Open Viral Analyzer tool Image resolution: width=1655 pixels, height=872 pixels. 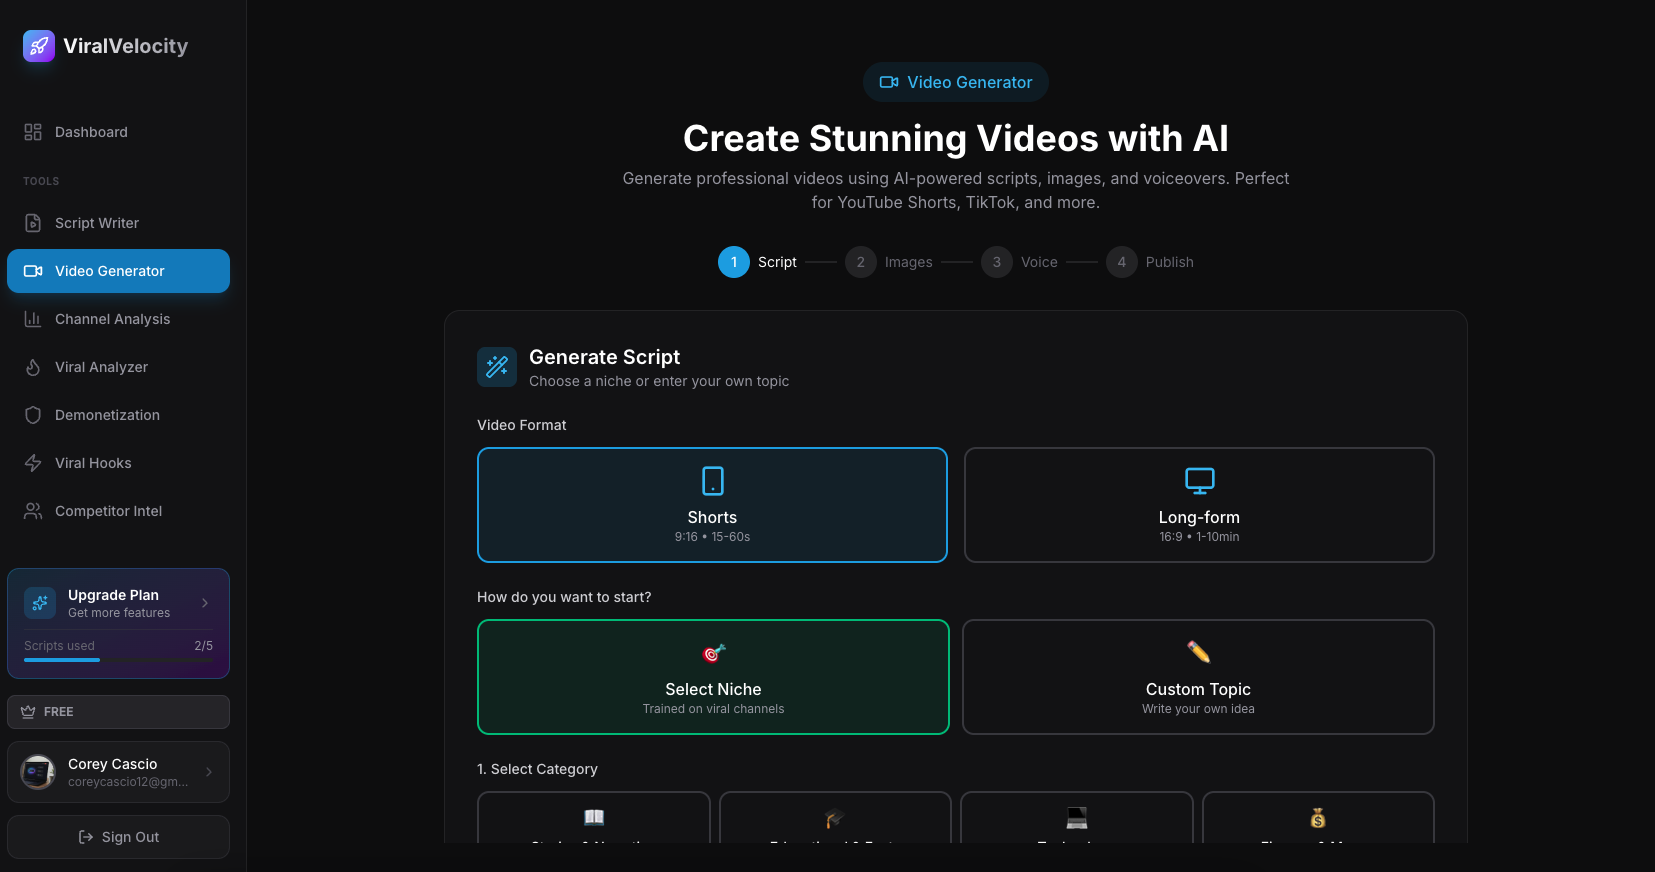point(118,367)
